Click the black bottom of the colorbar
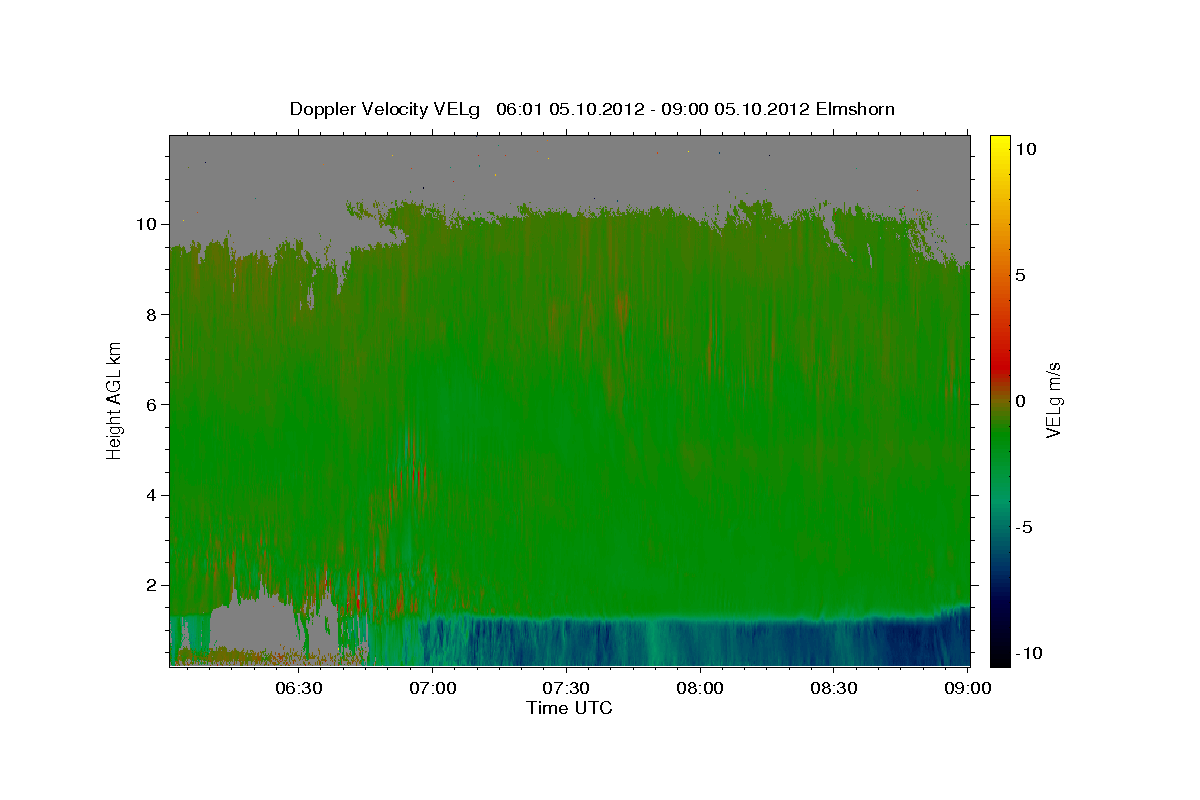This screenshot has width=1200, height=800. click(x=1000, y=657)
